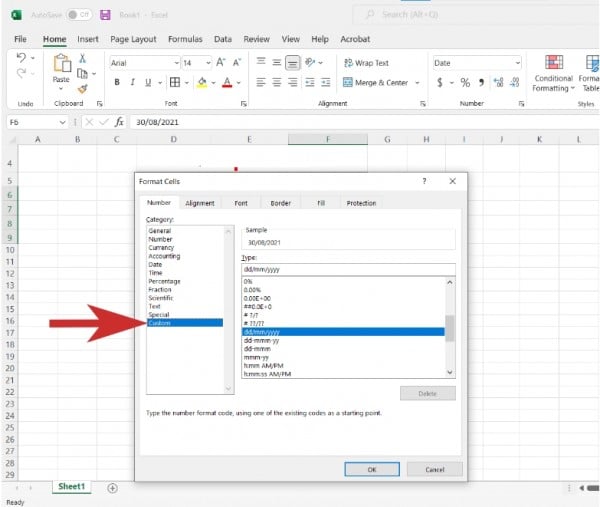Click OK in Format Cells dialog
This screenshot has height=507, width=600.
[x=372, y=470]
